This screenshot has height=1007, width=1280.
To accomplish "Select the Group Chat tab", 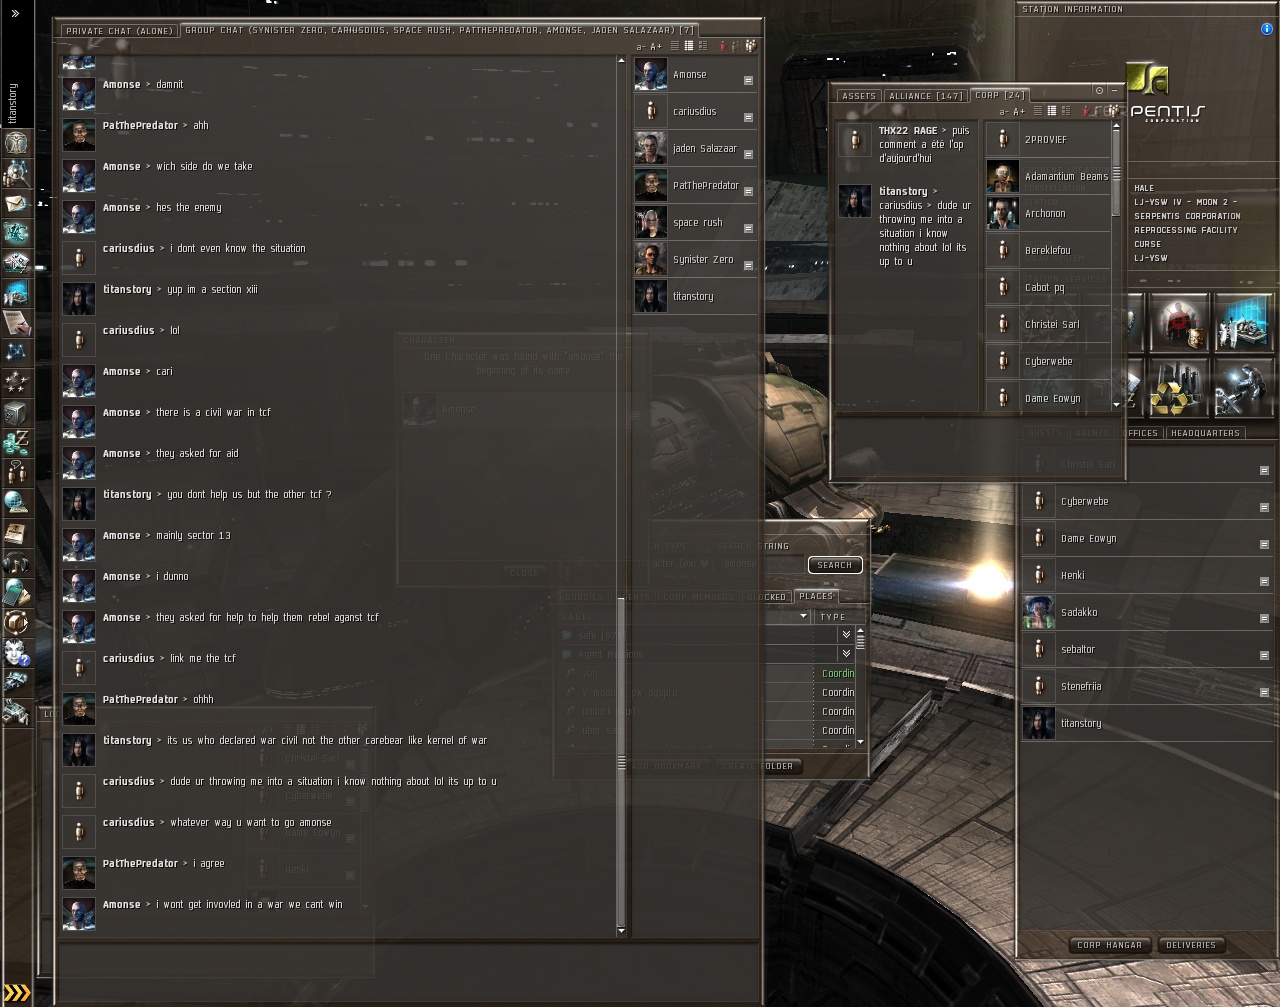I will pos(440,30).
